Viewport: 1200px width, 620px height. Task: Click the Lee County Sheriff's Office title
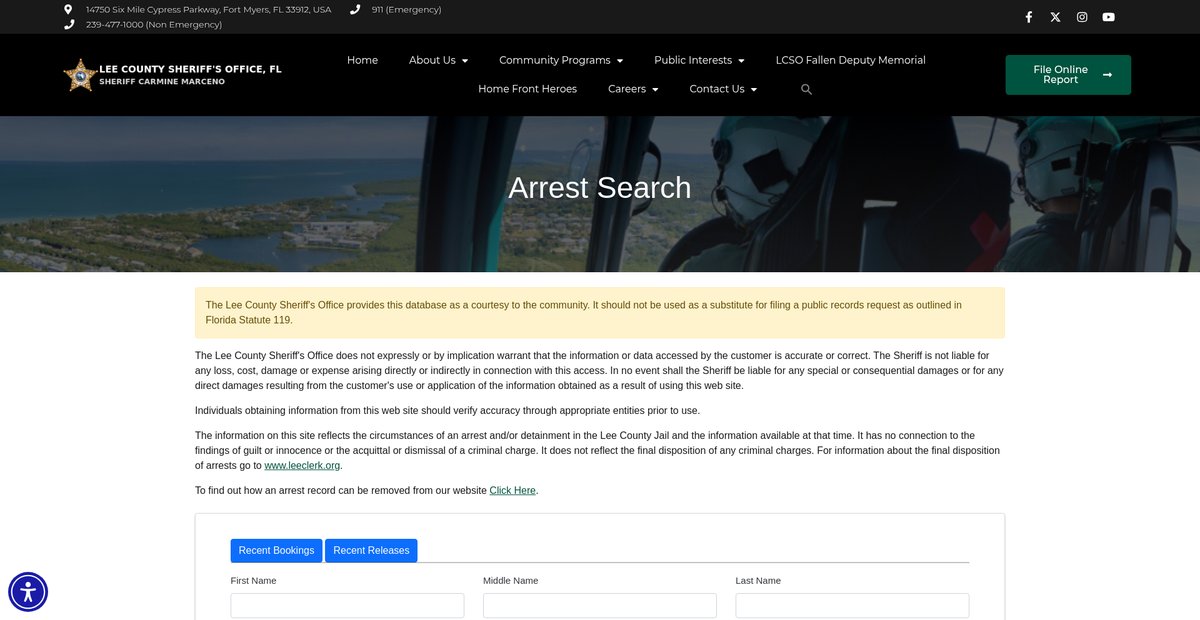190,69
